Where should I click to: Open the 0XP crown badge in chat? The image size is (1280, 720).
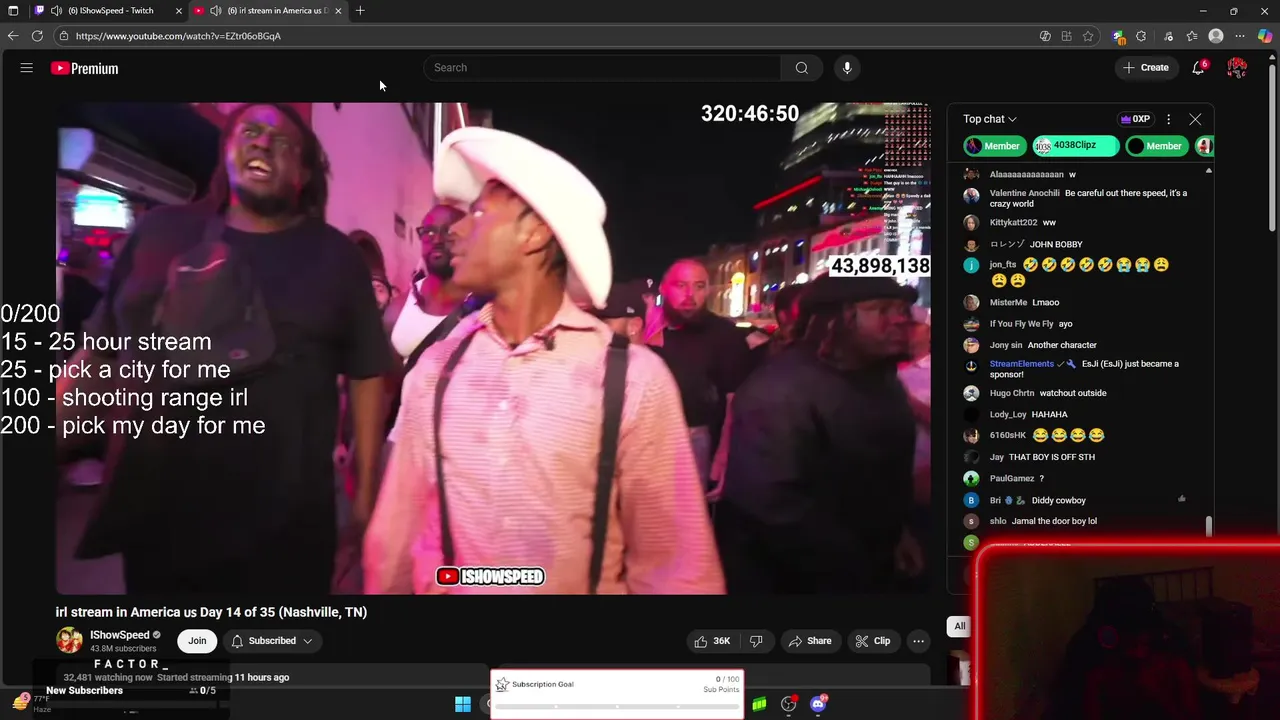(1135, 119)
